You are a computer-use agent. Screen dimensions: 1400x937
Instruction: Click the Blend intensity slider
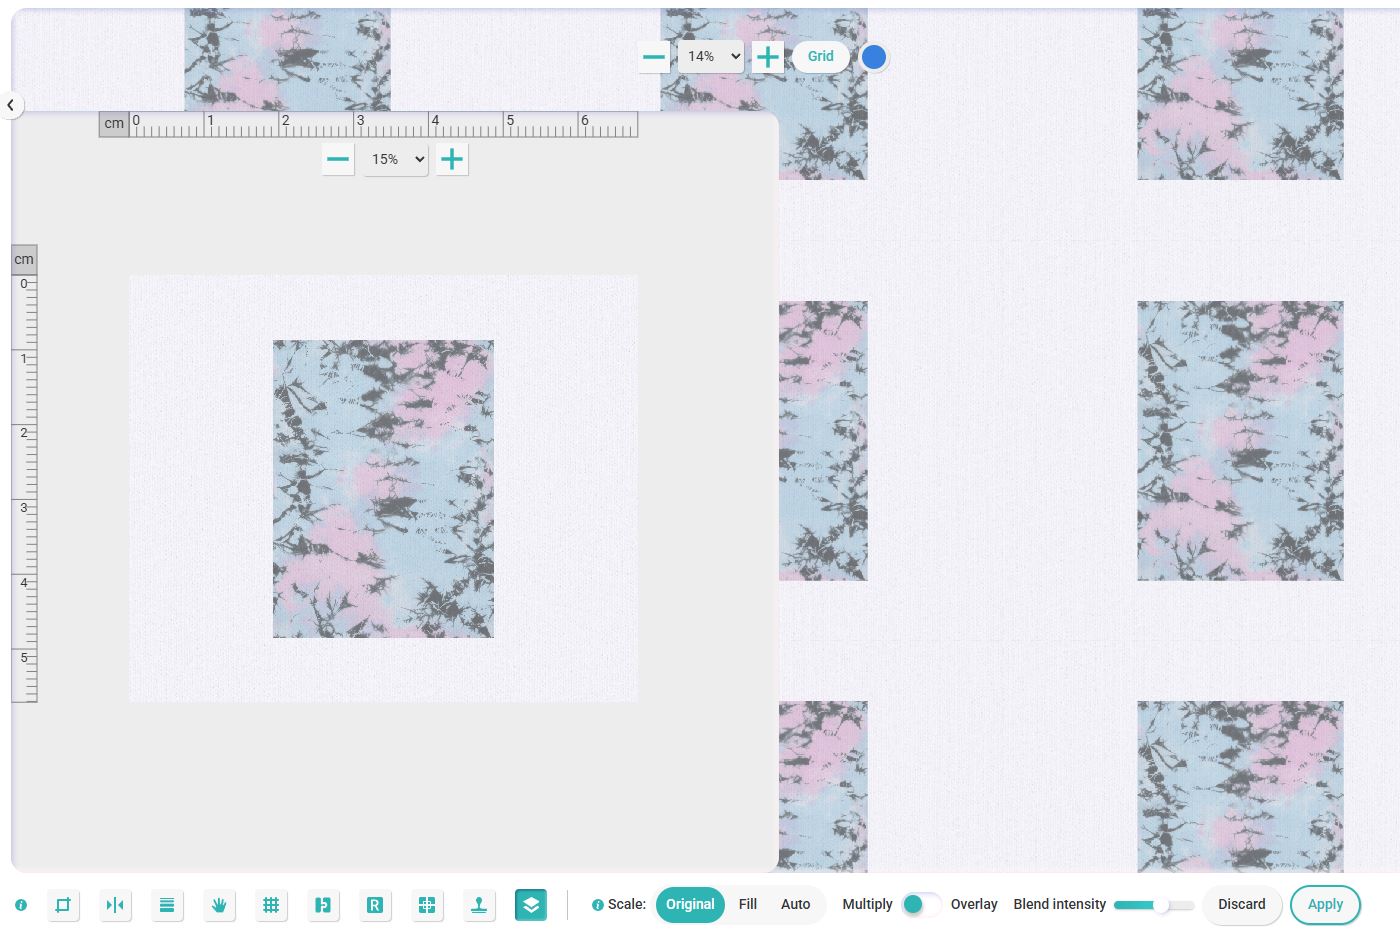click(x=1154, y=905)
